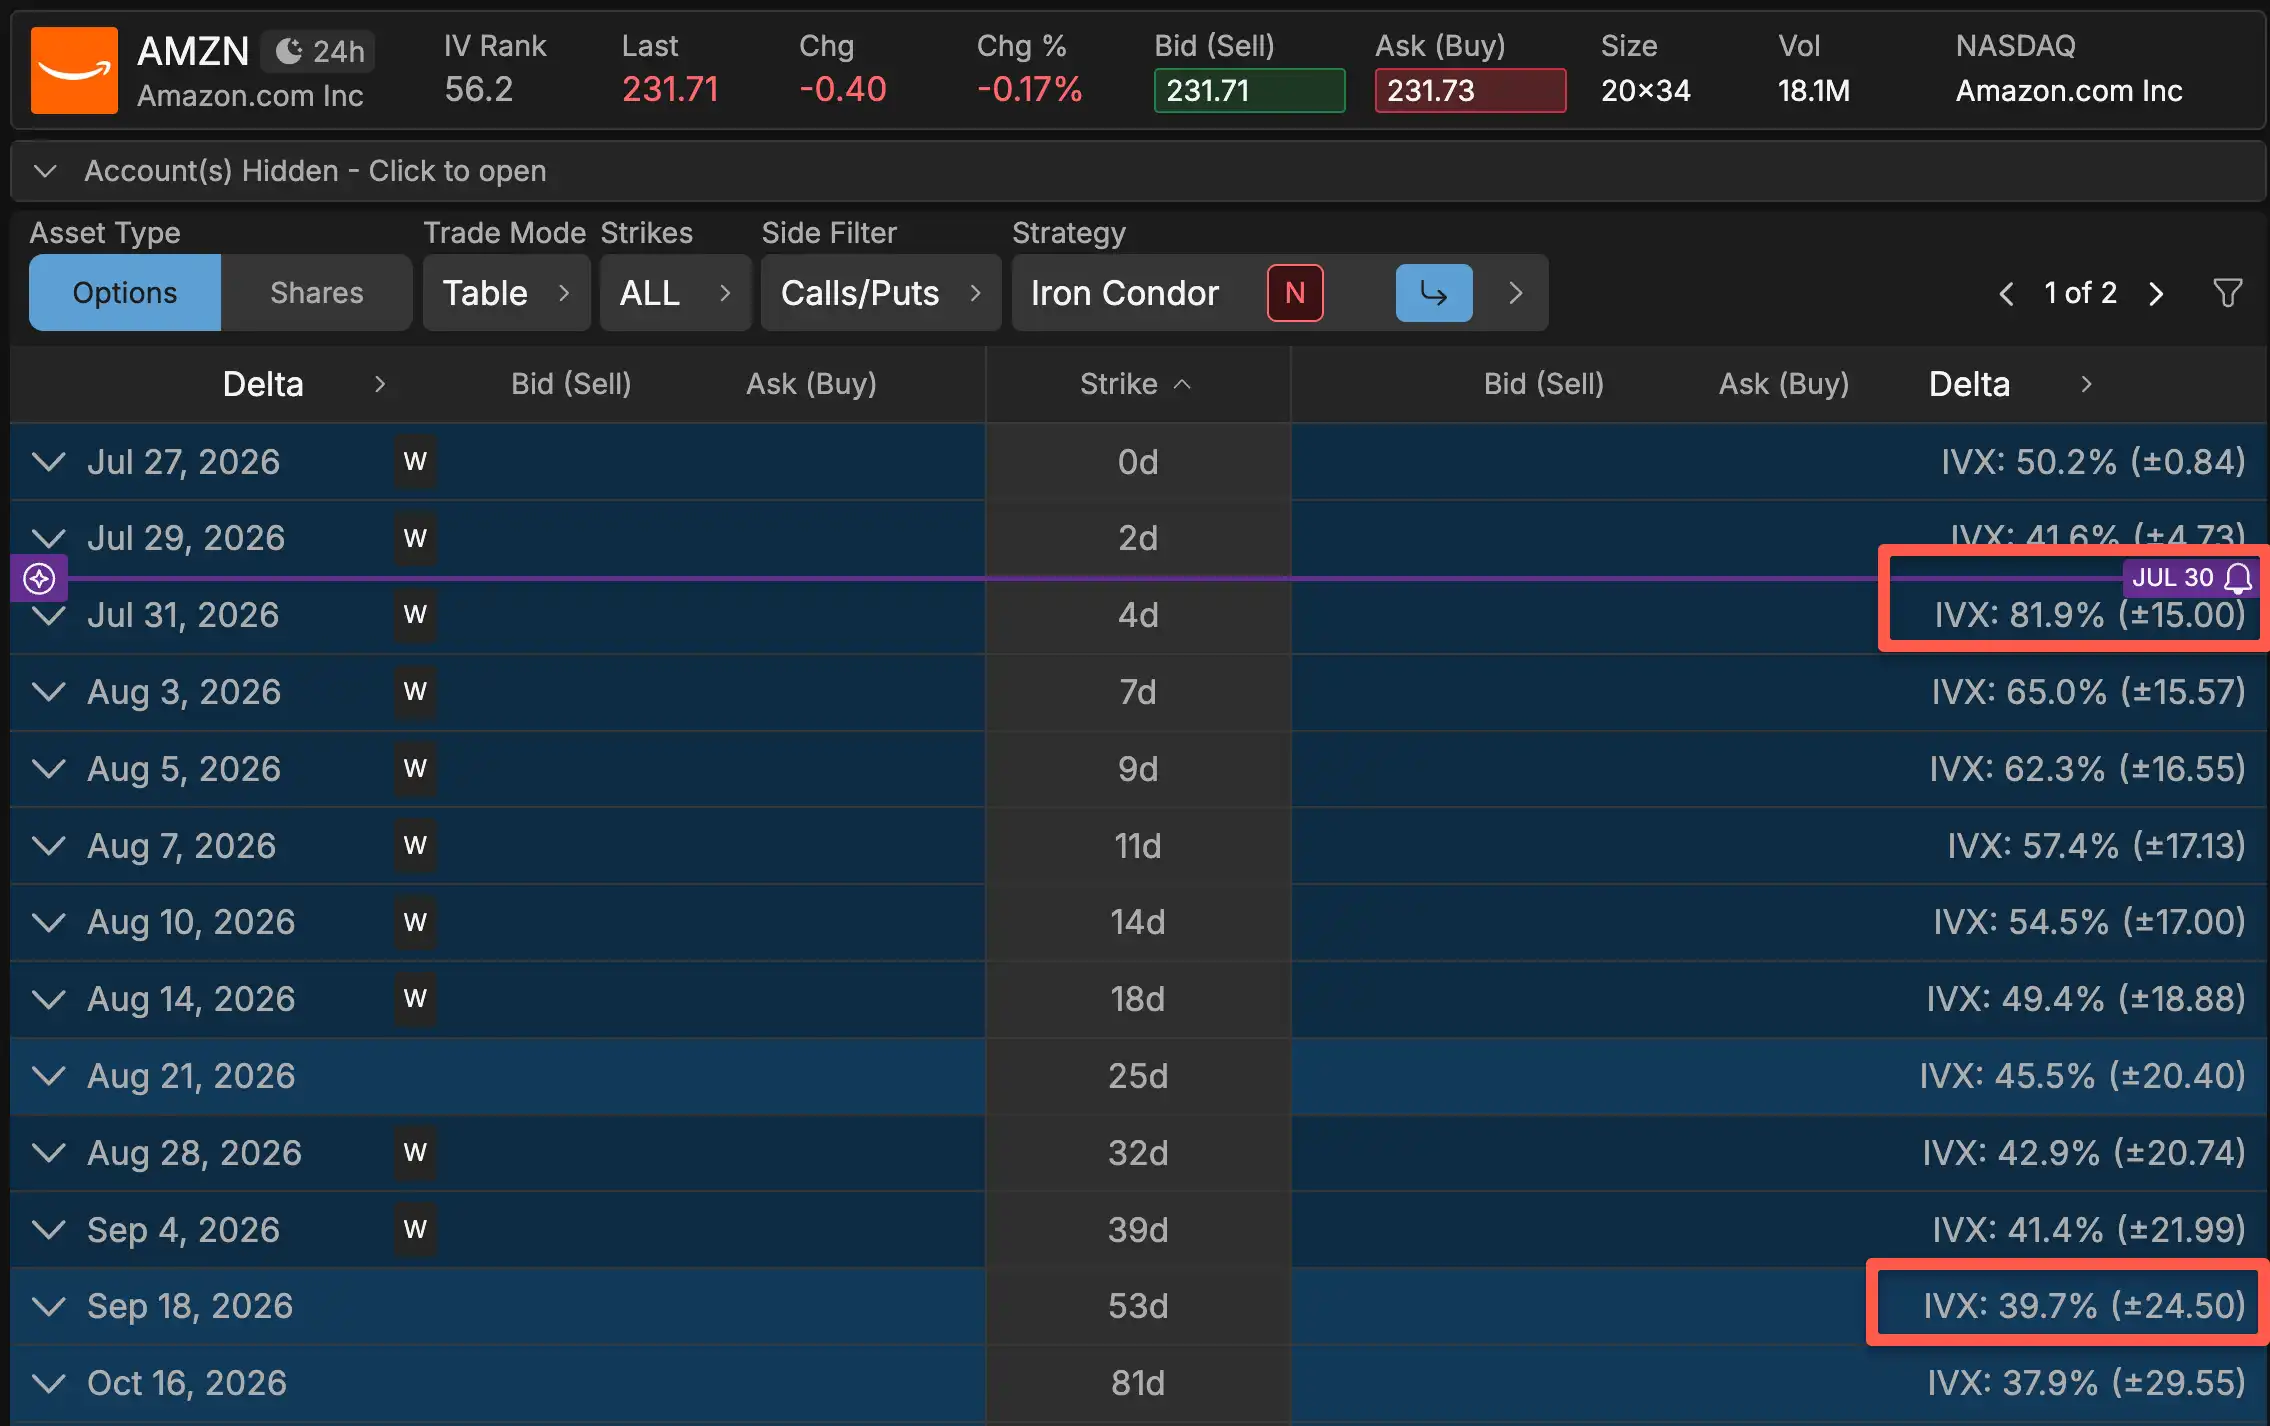The image size is (2270, 1426).
Task: Click the red Ask (Buy) 231.73 box
Action: pos(1470,91)
